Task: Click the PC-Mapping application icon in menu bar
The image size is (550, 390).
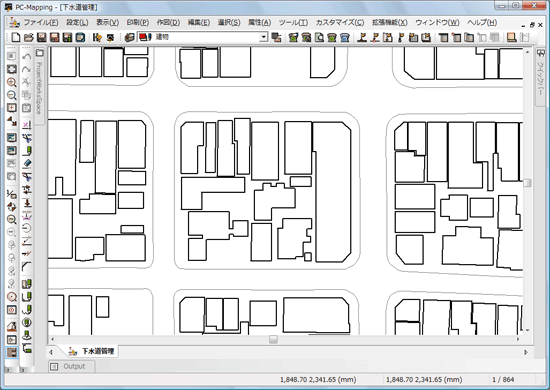Action: [x=14, y=22]
